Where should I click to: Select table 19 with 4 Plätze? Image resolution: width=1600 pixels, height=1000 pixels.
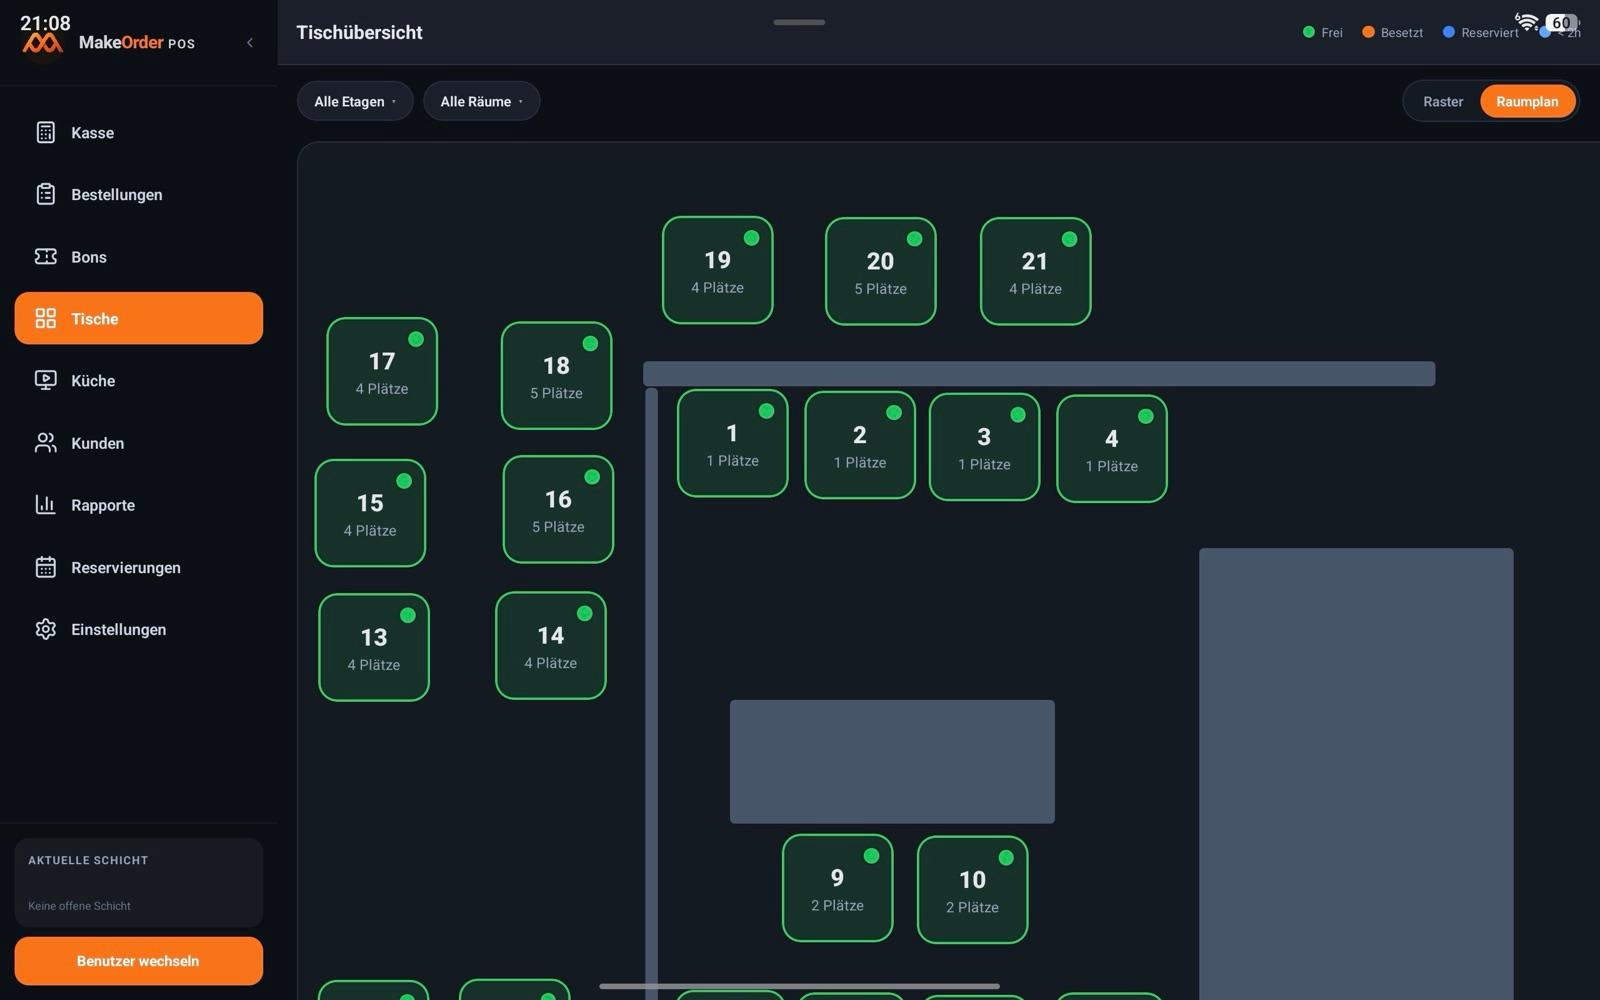[718, 270]
